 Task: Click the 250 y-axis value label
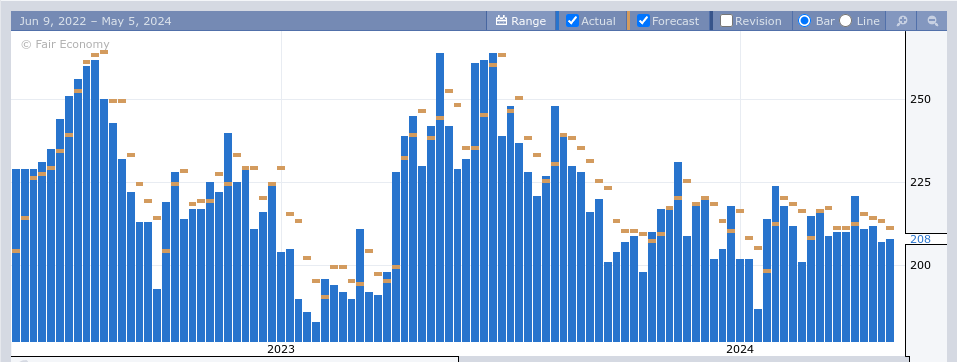[920, 99]
